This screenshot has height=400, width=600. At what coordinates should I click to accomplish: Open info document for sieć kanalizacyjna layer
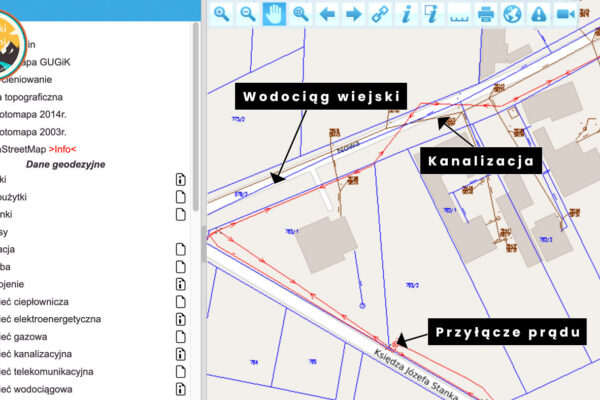[181, 354]
